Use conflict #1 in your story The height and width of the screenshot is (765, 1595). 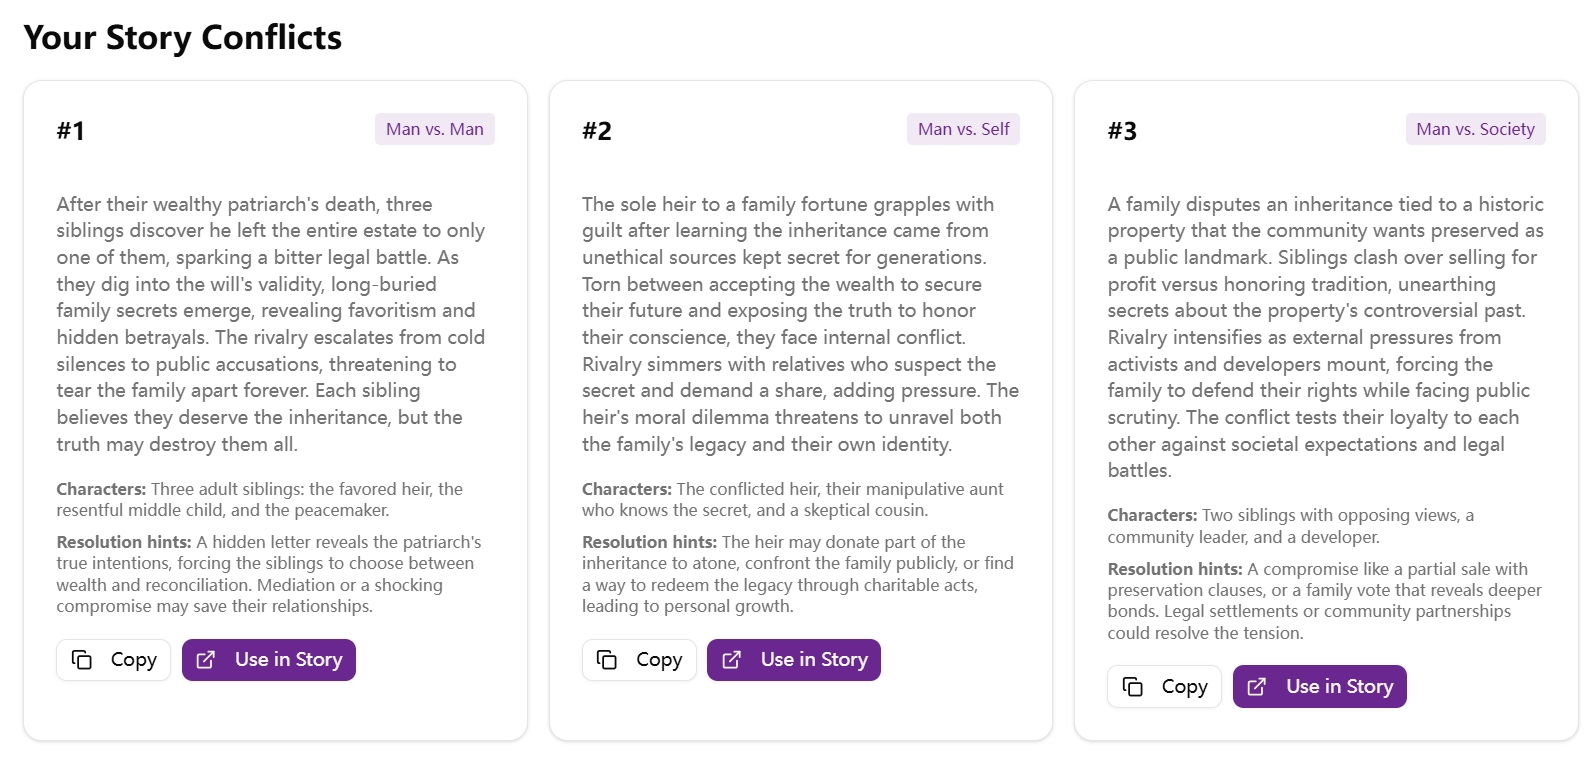pyautogui.click(x=268, y=660)
